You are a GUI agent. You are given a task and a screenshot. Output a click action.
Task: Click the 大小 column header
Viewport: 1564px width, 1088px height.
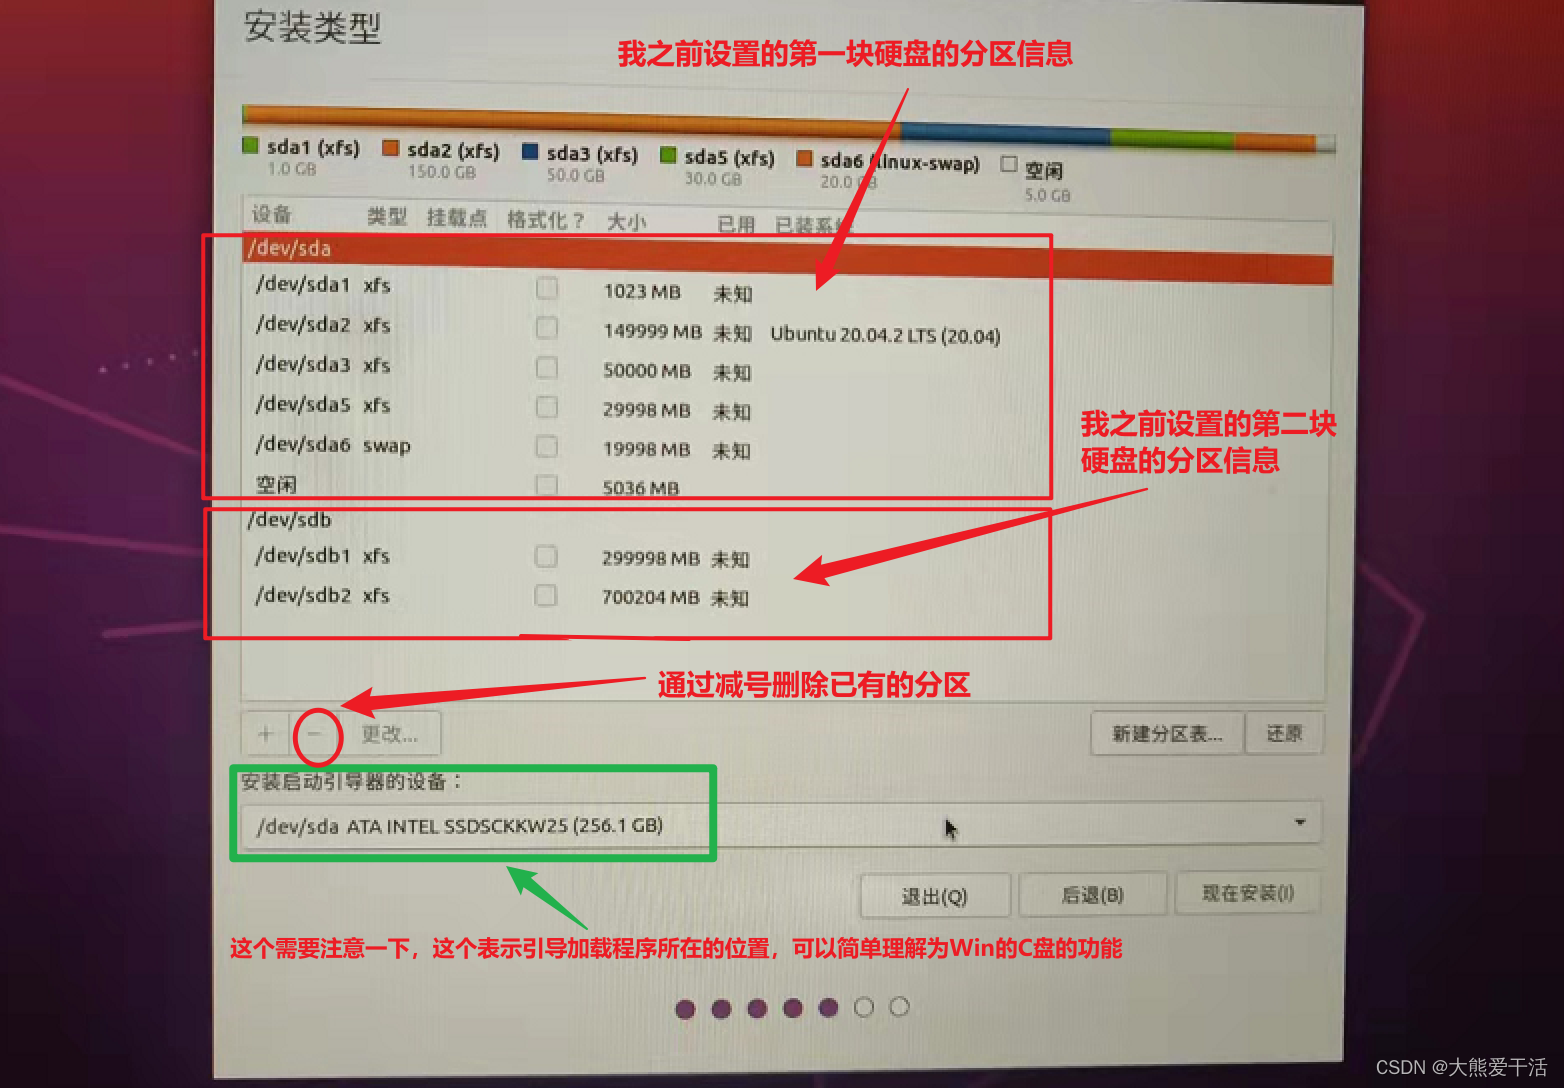coord(627,221)
